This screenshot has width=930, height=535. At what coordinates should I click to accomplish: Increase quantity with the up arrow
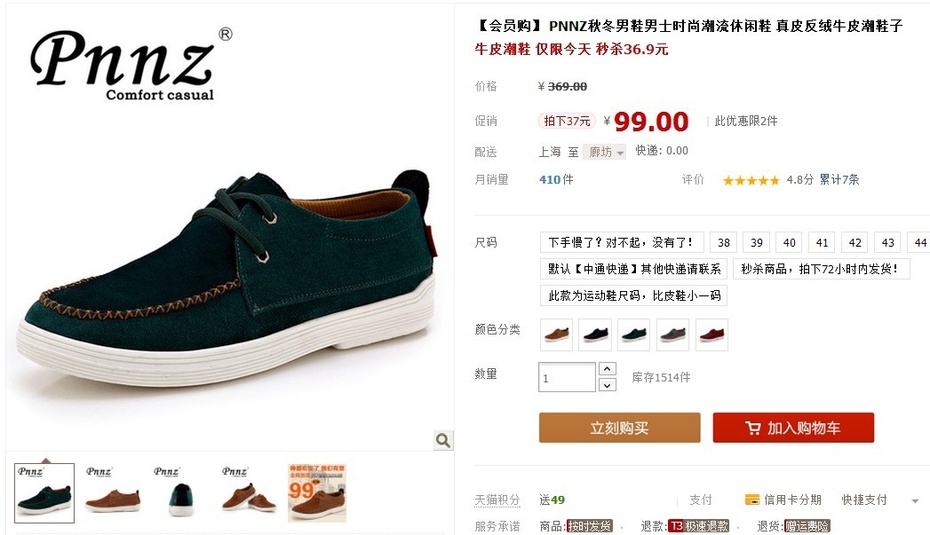[607, 369]
